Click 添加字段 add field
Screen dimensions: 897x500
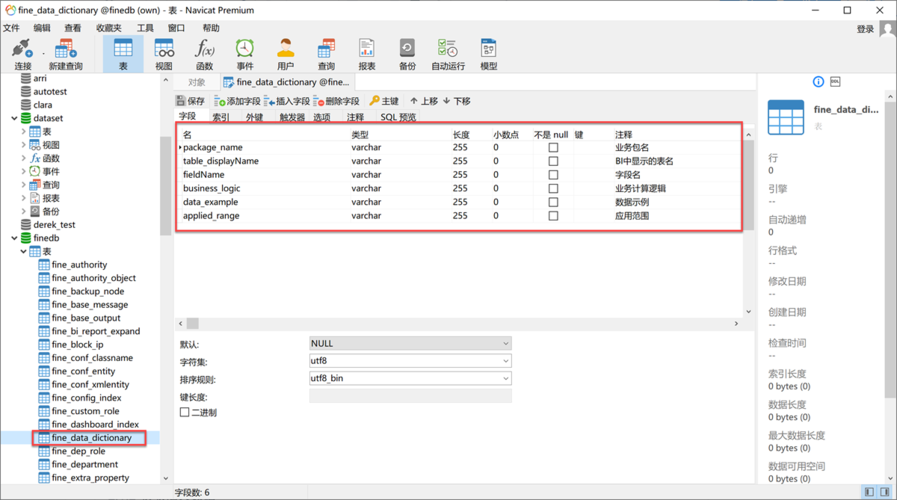(x=237, y=101)
